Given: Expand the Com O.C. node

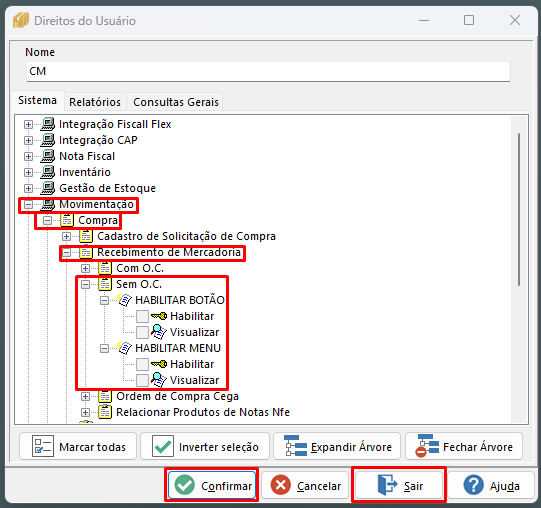Looking at the screenshot, I should pos(86,268).
